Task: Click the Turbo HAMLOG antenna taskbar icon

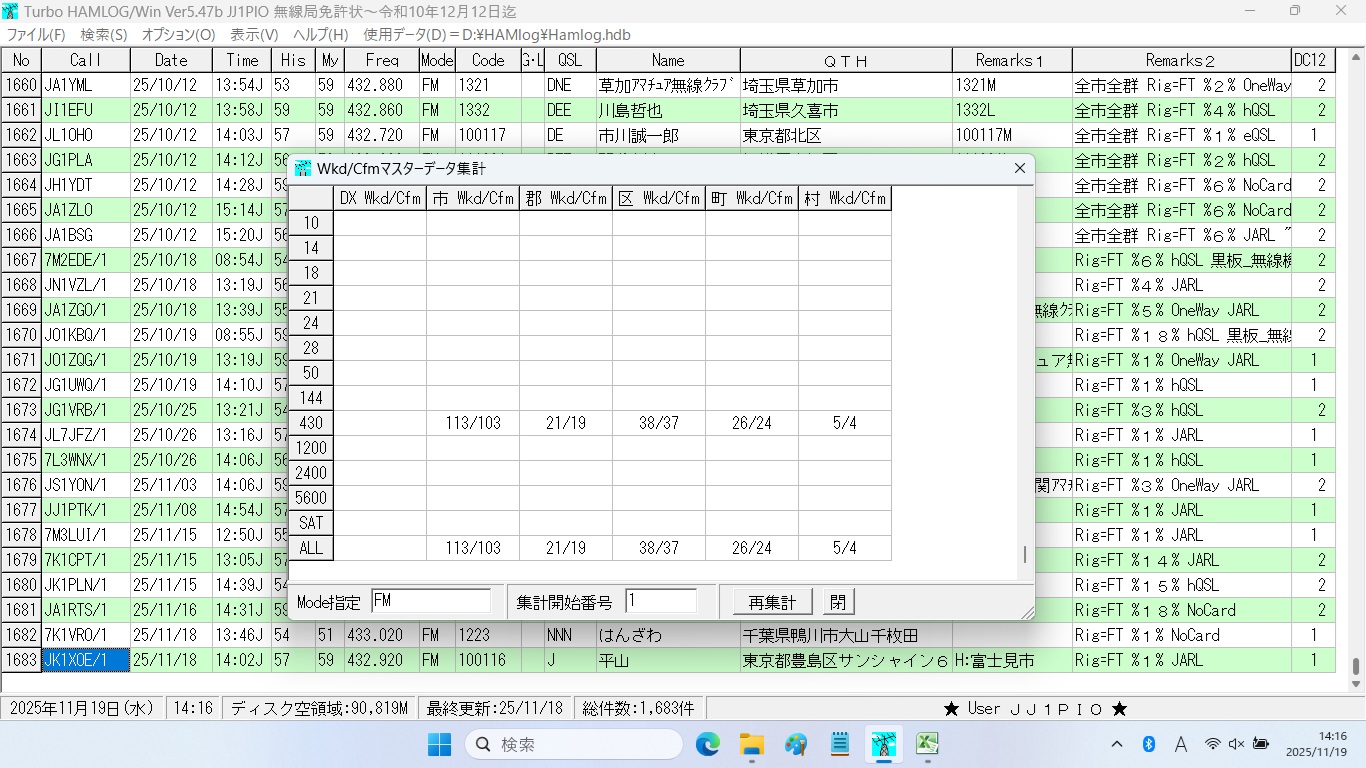Action: 884,744
